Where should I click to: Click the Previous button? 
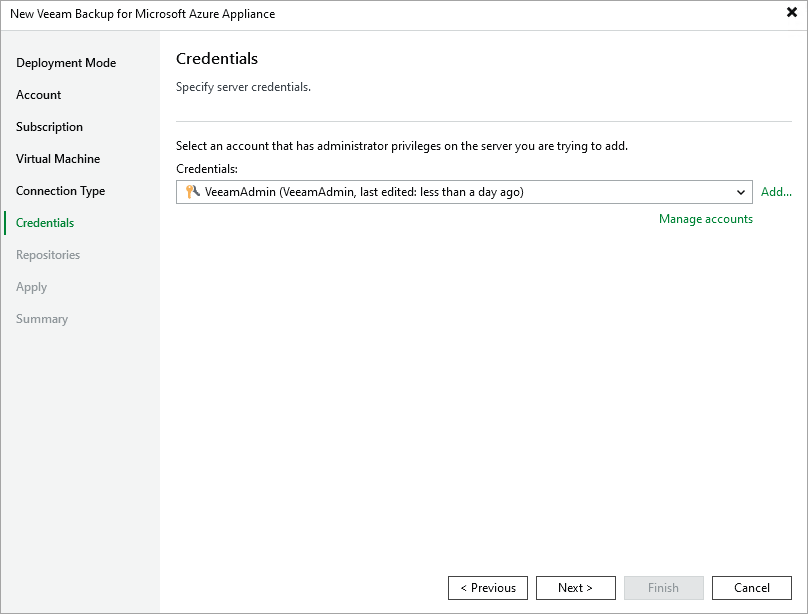pos(488,588)
